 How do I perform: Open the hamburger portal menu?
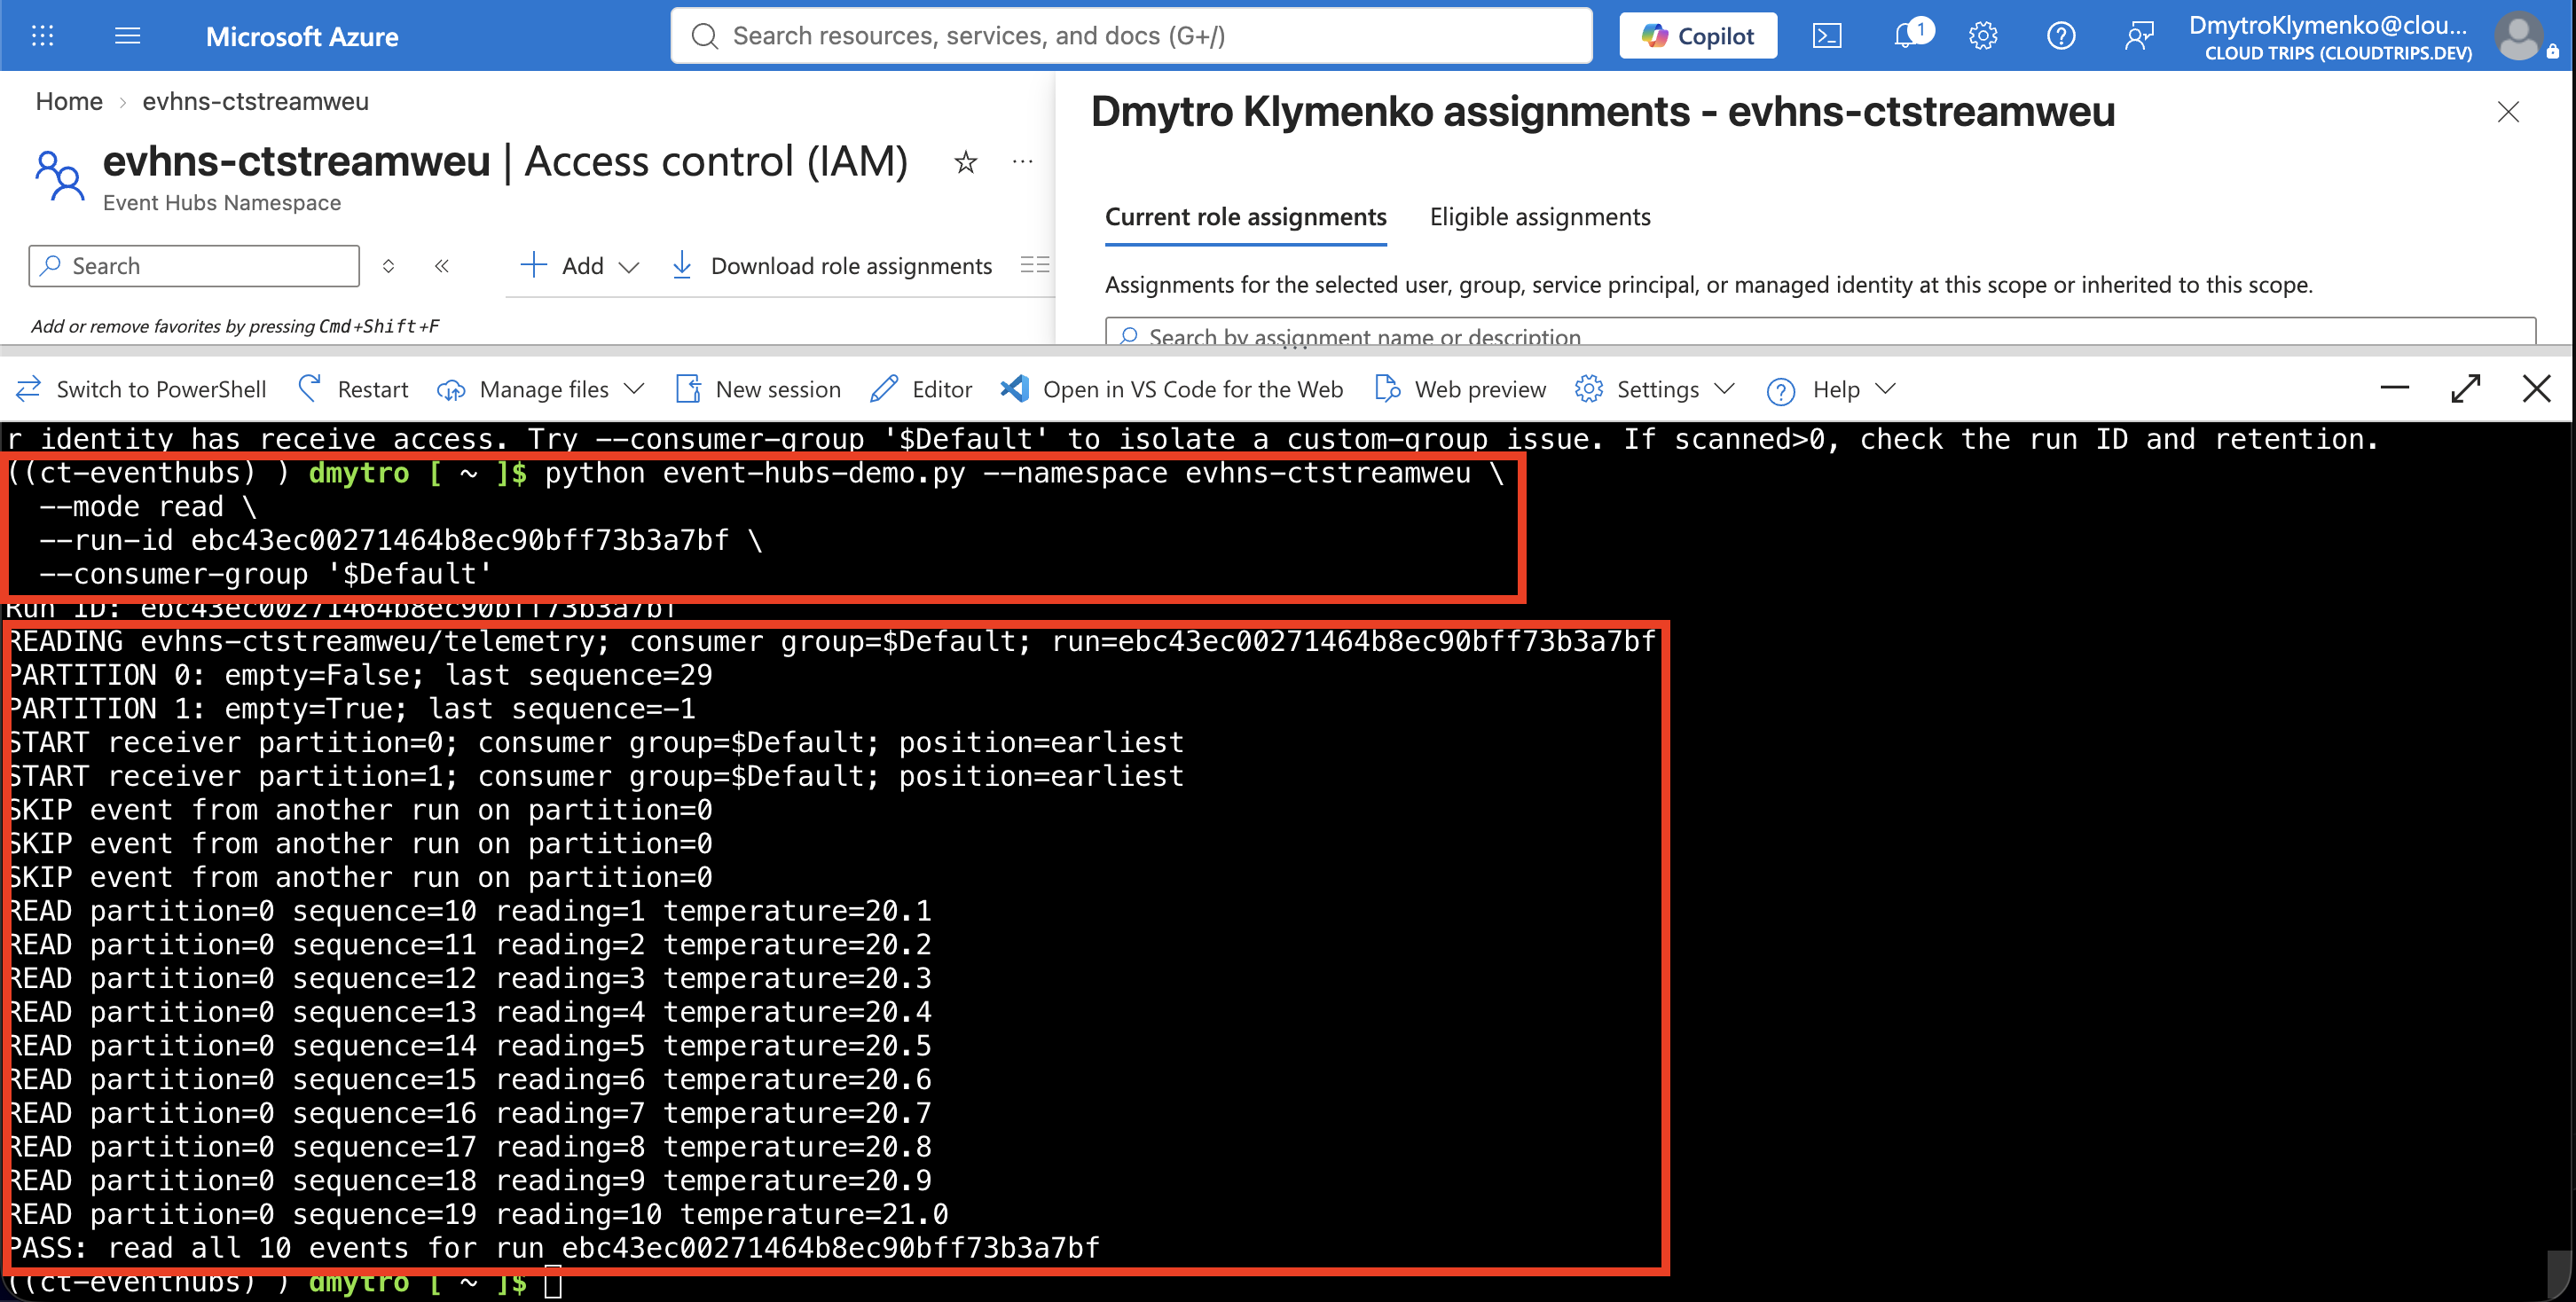coord(127,36)
